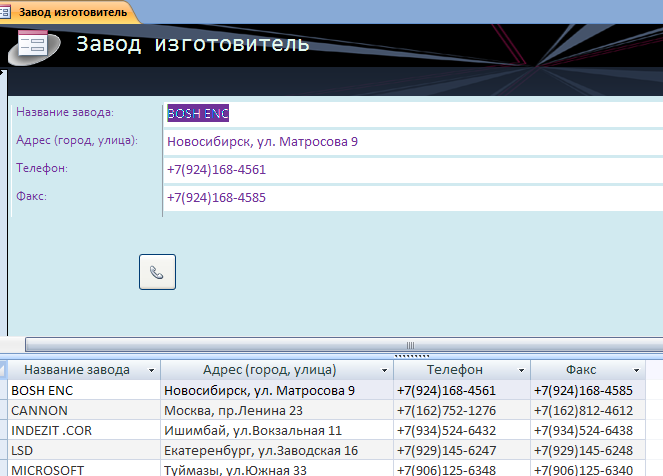Click 'Туймазы, ул.Южная 33' address cell
This screenshot has width=663, height=476.
pos(277,468)
